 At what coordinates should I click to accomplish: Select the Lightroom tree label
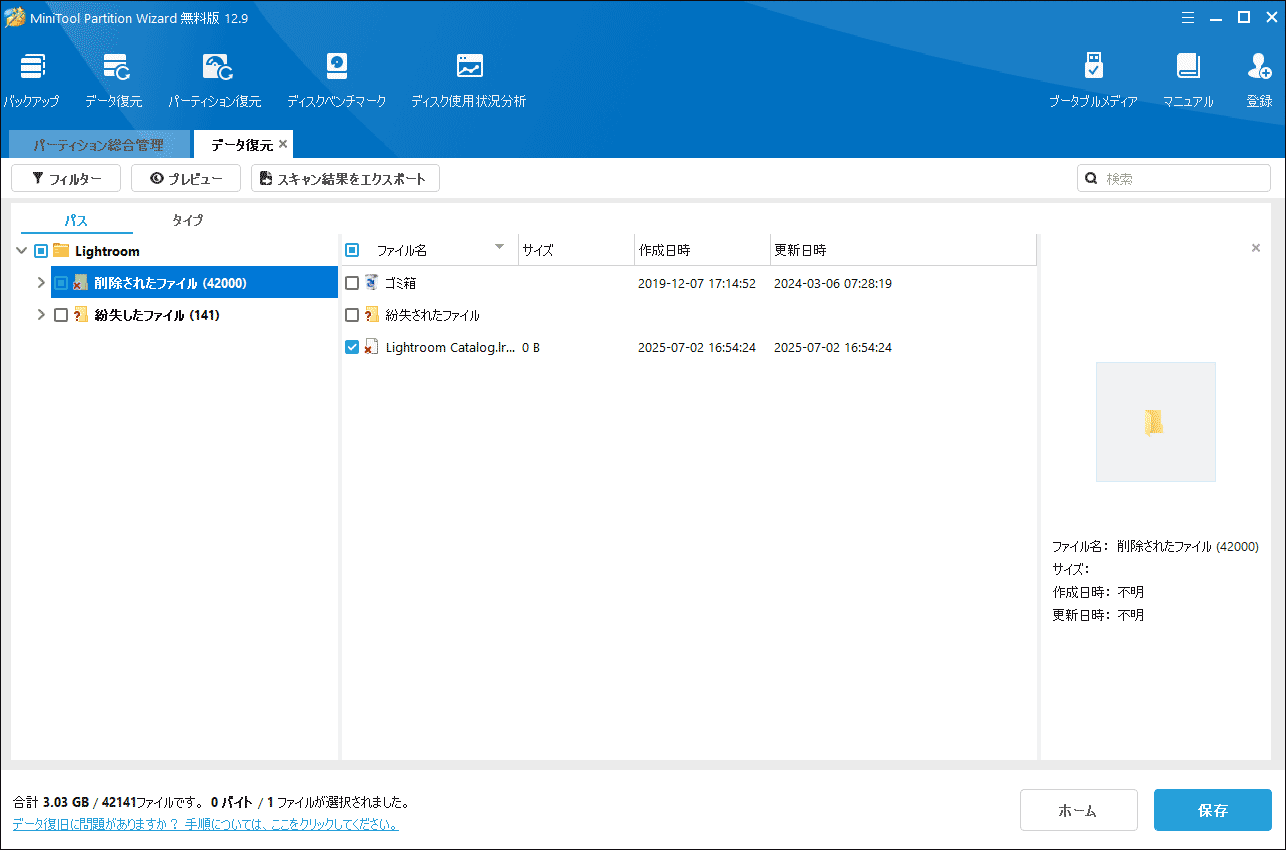pyautogui.click(x=107, y=251)
